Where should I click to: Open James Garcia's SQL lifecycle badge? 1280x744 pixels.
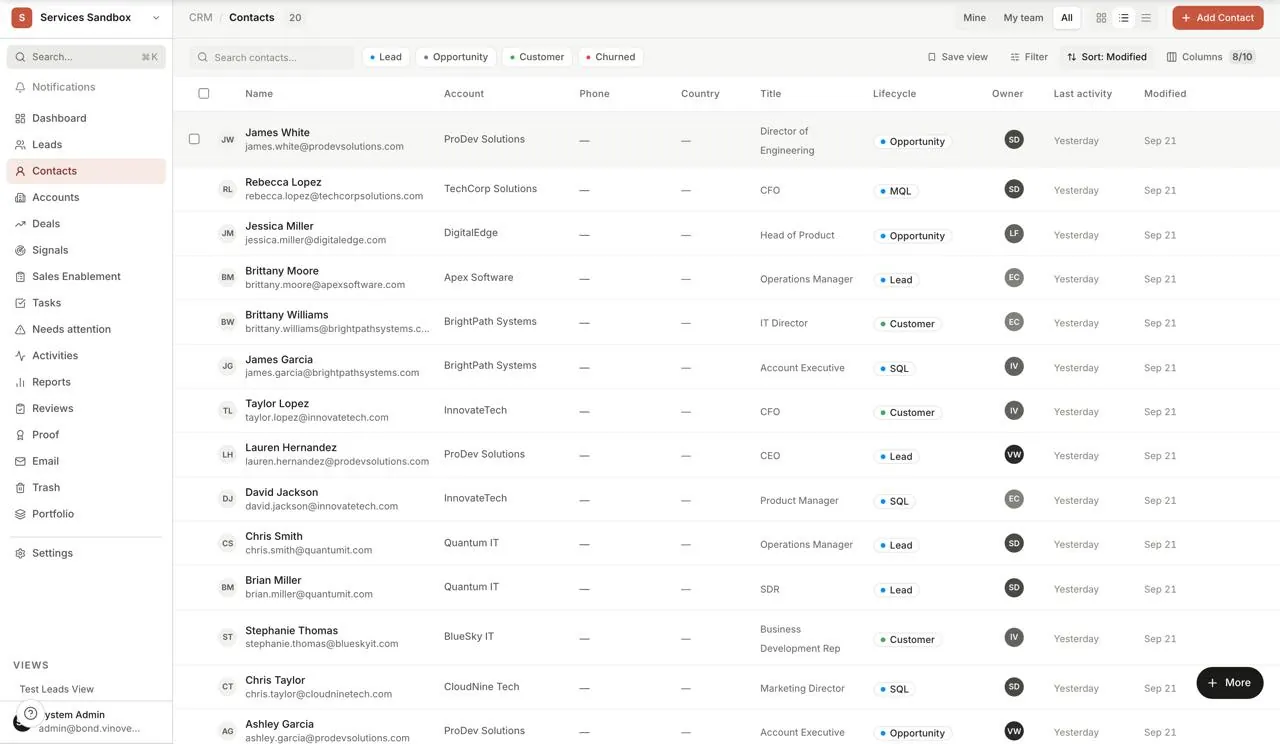(894, 368)
